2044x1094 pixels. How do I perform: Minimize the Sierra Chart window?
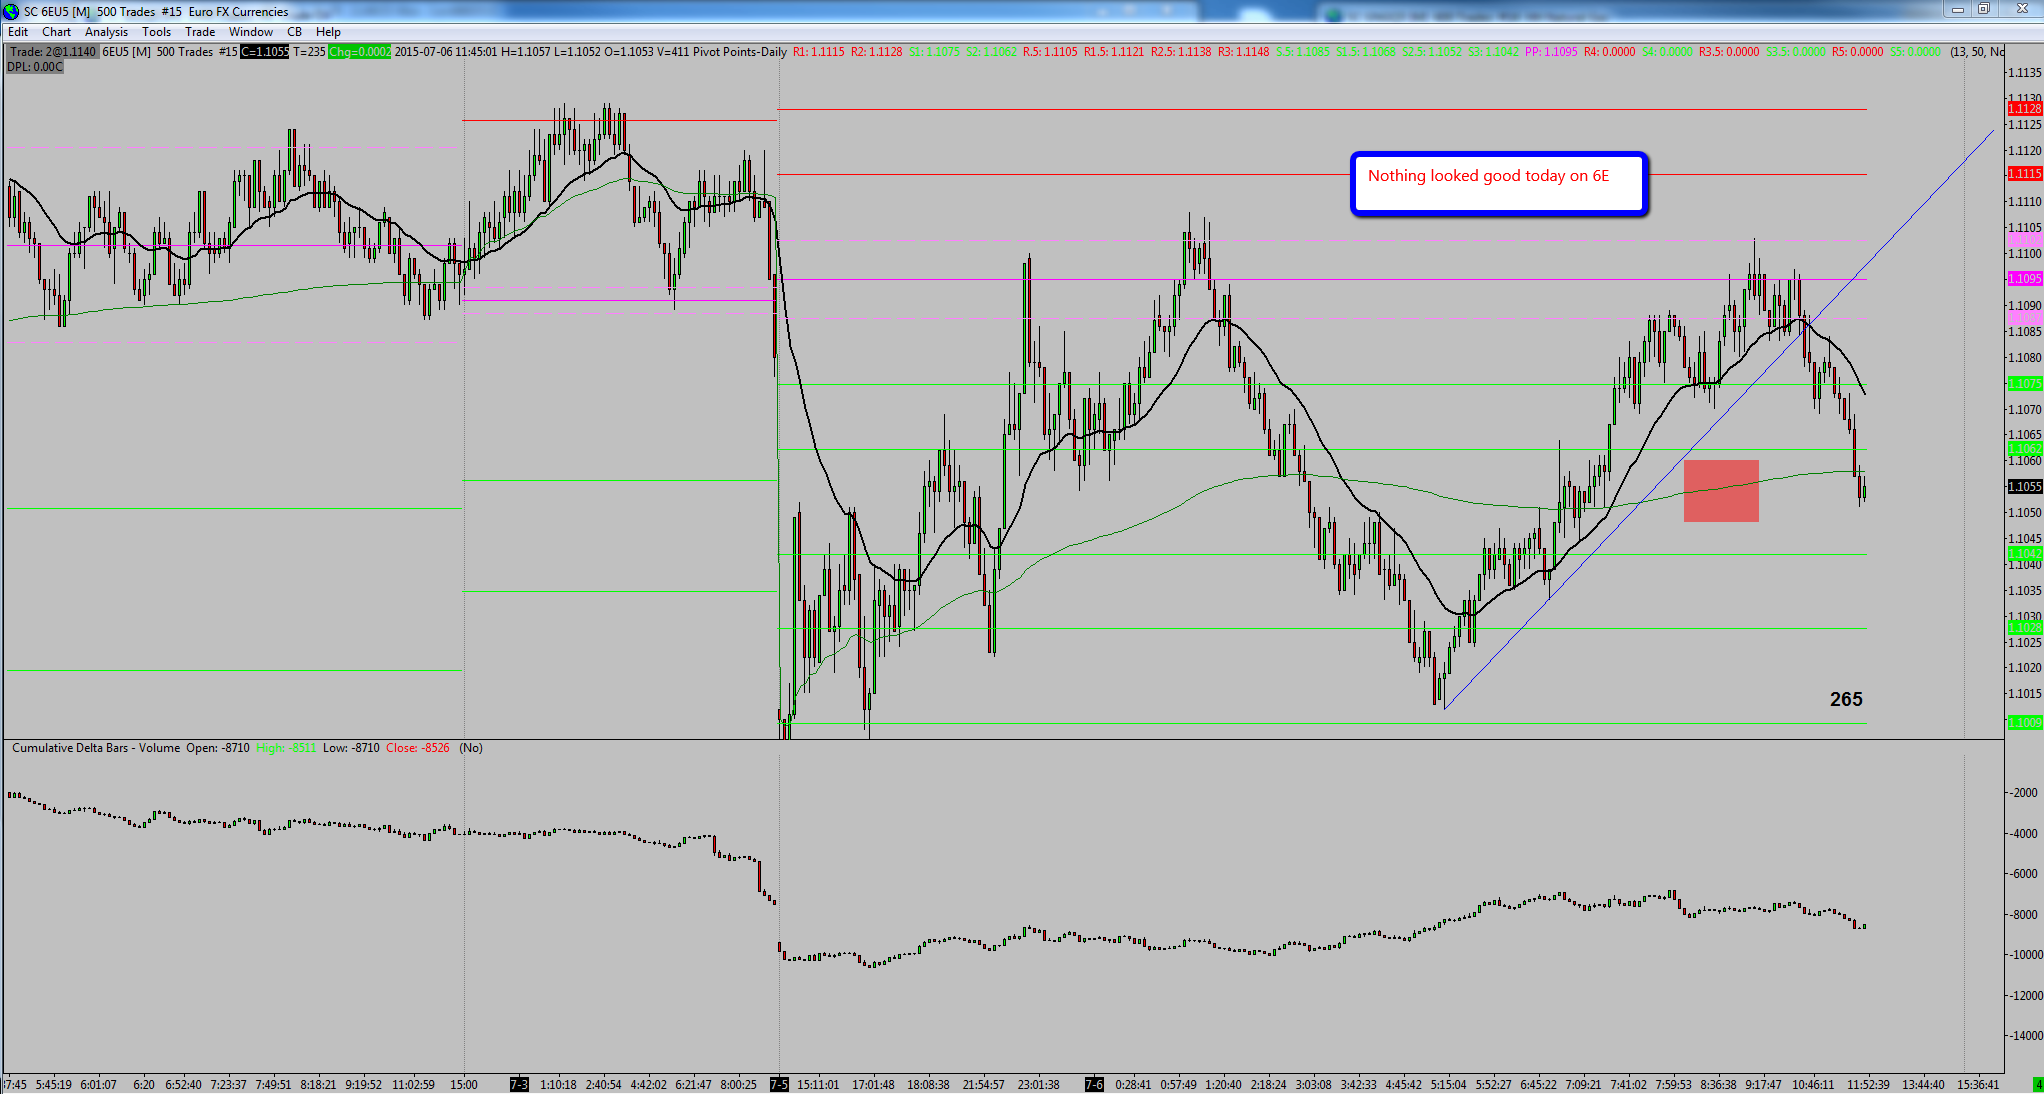pyautogui.click(x=1957, y=10)
